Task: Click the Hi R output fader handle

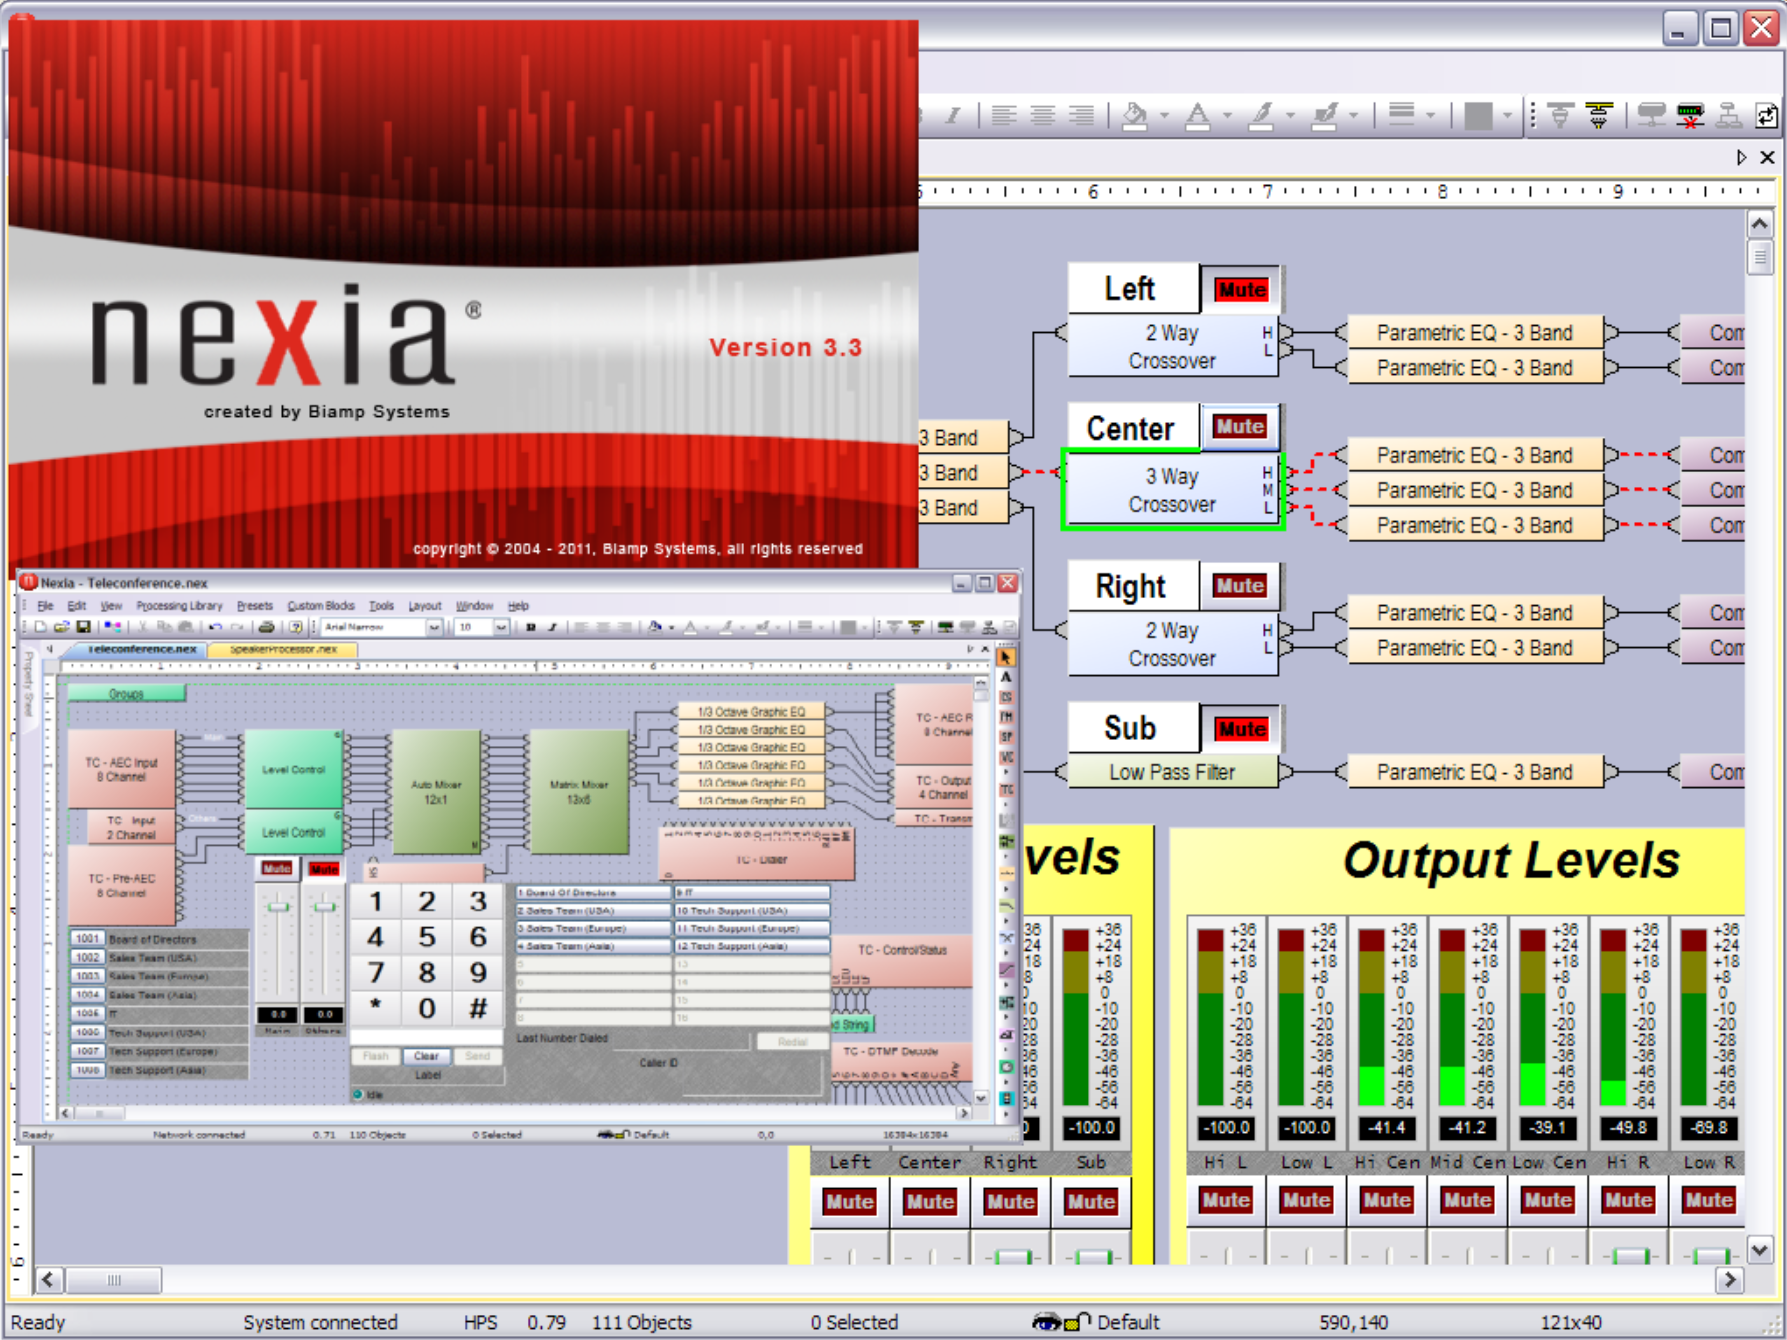Action: click(1629, 1256)
